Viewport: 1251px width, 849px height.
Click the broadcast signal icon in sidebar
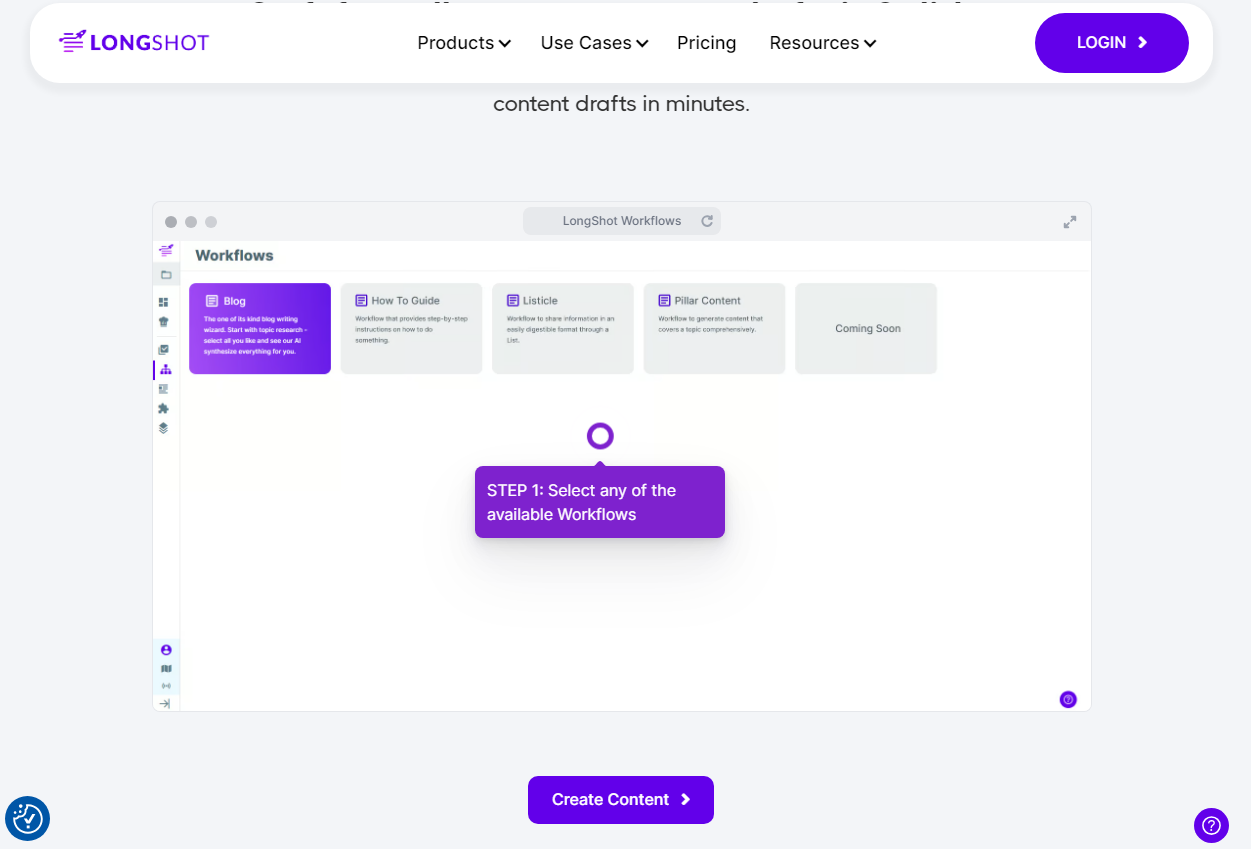click(x=166, y=686)
